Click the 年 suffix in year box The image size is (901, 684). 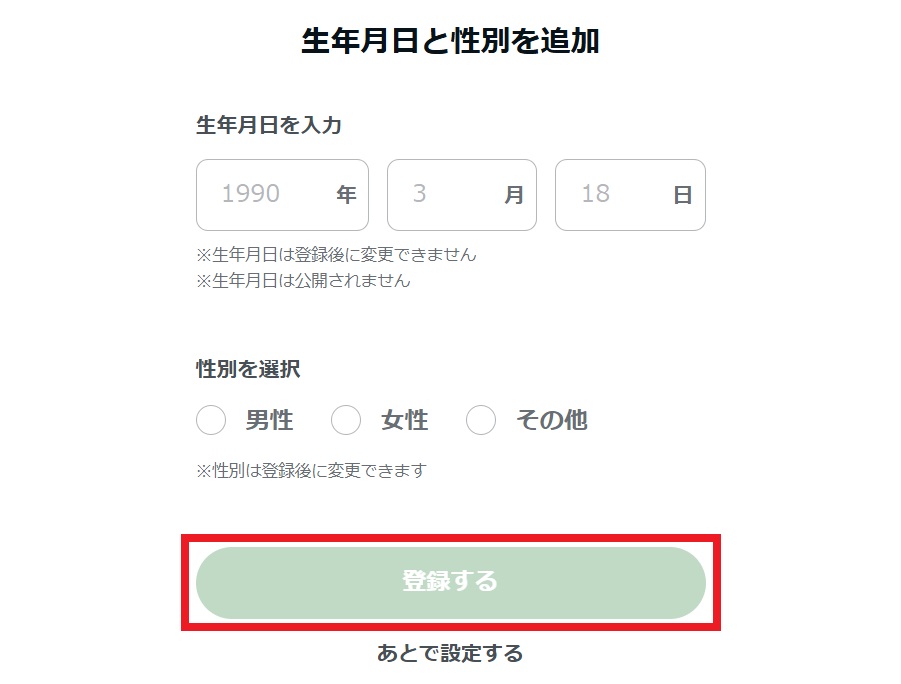(346, 195)
